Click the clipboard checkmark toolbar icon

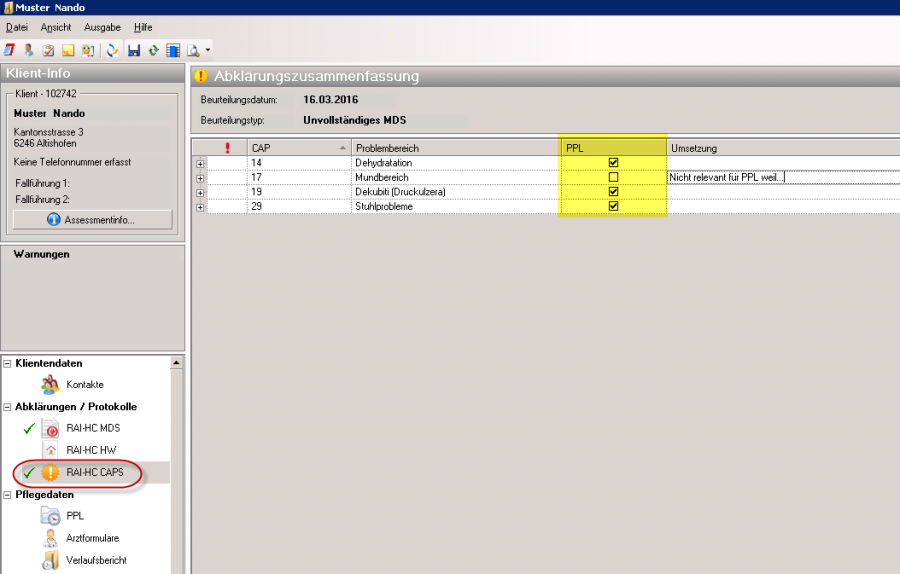(x=48, y=49)
